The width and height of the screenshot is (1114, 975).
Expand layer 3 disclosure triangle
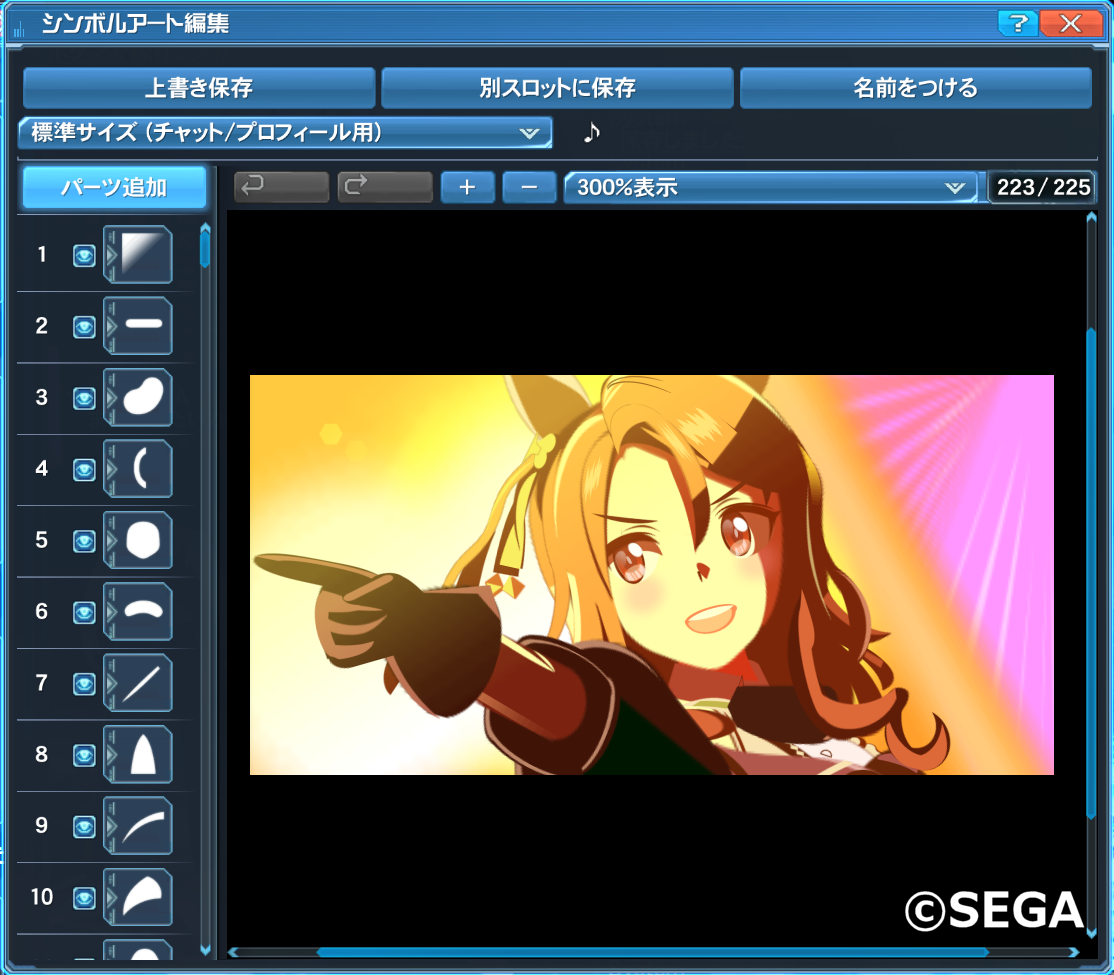click(111, 397)
